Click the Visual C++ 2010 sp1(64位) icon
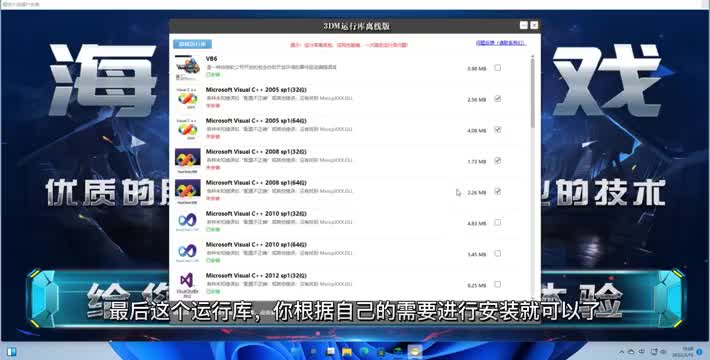710x360 pixels. click(187, 253)
